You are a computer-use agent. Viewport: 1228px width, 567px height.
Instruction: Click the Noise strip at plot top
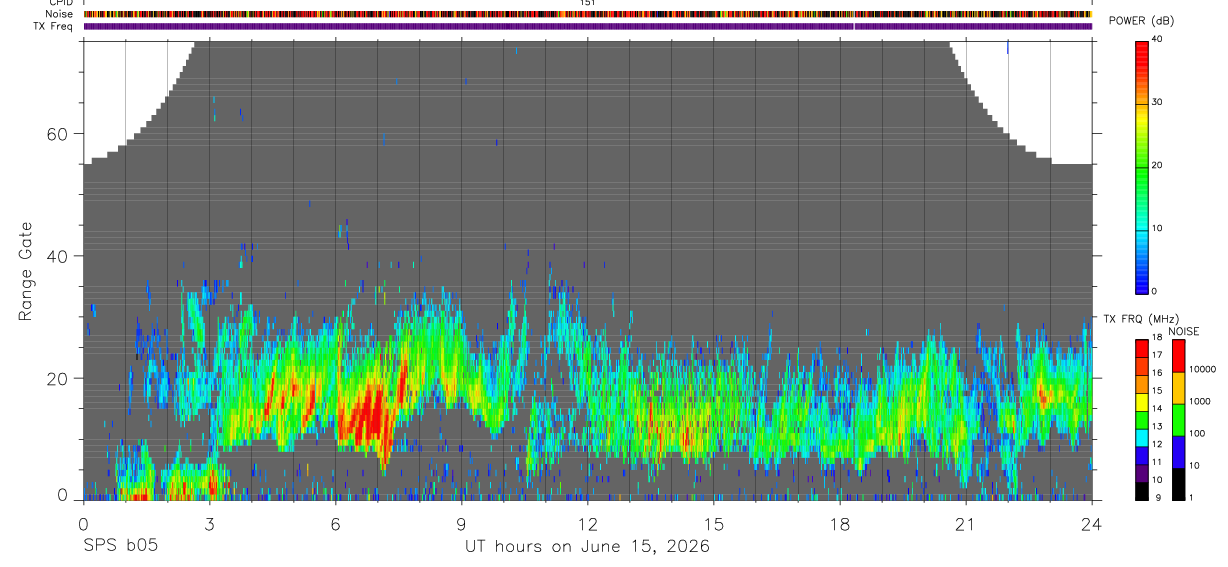coord(587,14)
